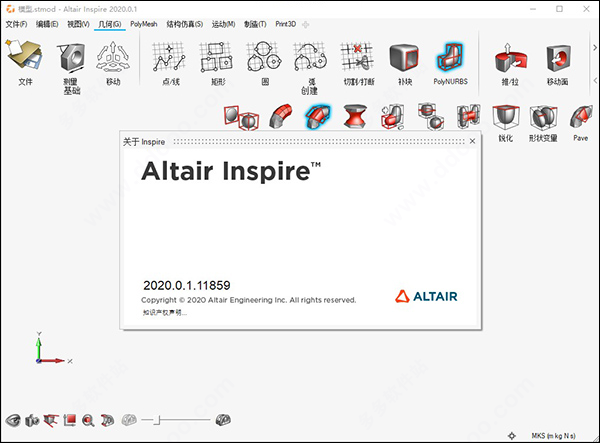Viewport: 600px width, 443px height.
Task: Click the magnifier zoom-fit icon
Action: point(88,420)
